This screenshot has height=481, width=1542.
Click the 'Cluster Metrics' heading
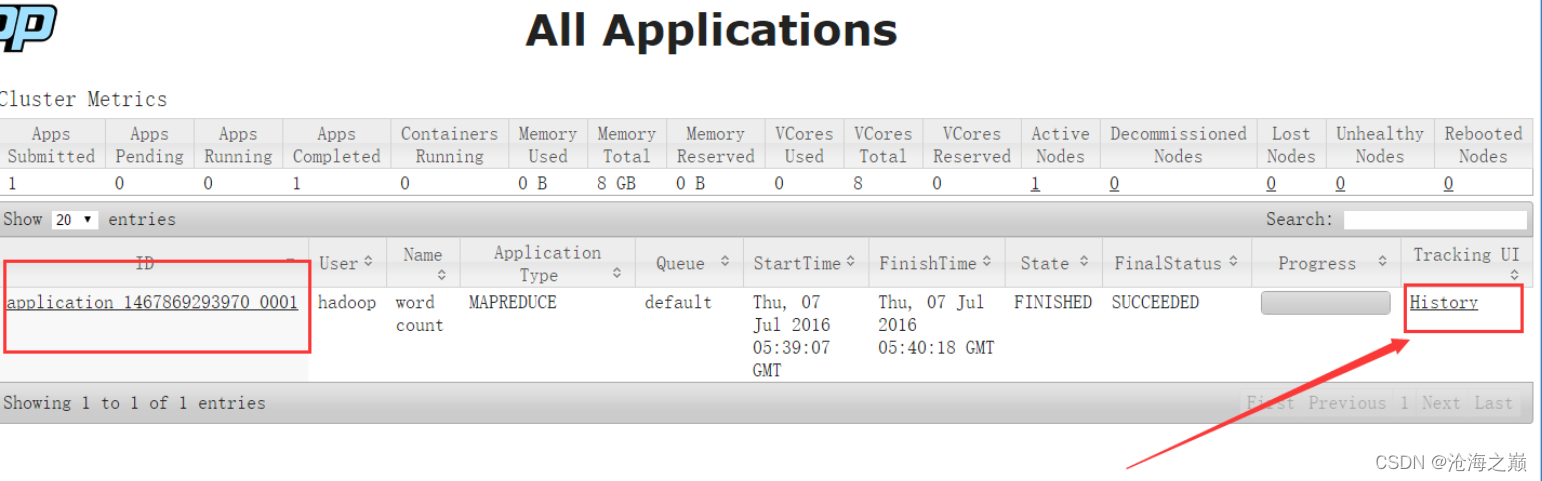(83, 99)
